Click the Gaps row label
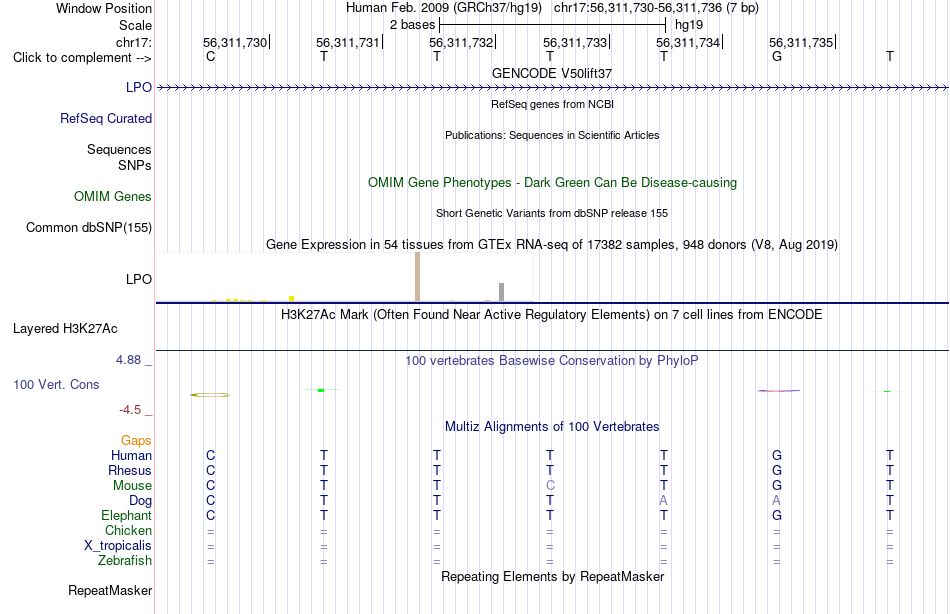This screenshot has height=614, width=950. click(136, 441)
